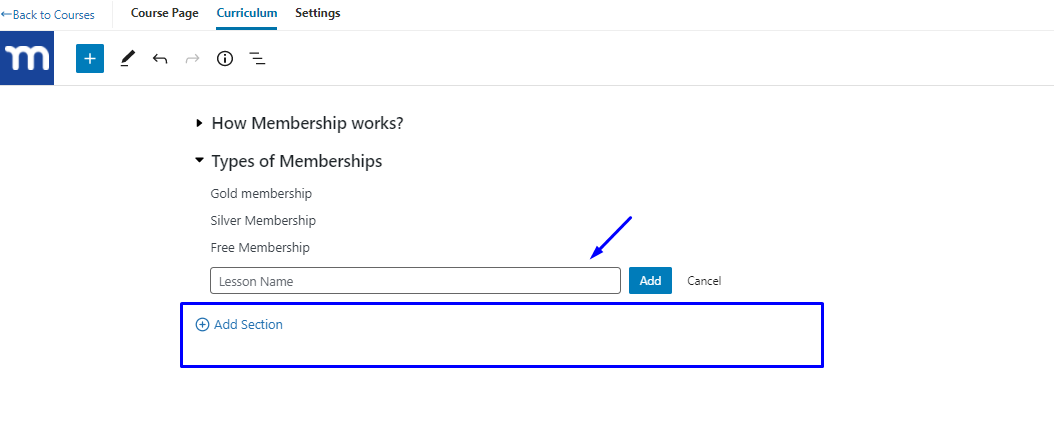Open the Gold membership lesson
The image size is (1054, 430).
click(261, 194)
